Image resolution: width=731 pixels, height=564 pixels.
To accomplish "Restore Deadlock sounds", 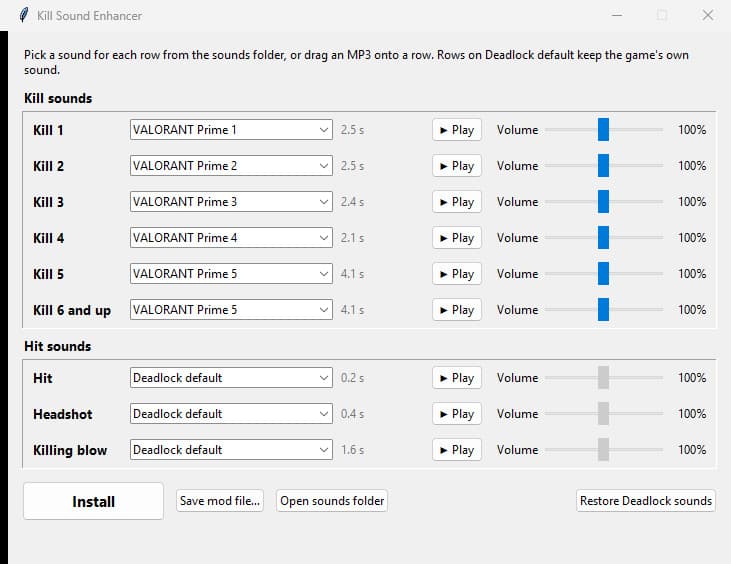I will point(646,501).
